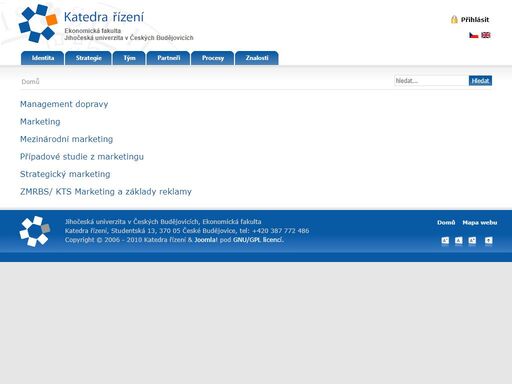The image size is (512, 384).
Task: Click the plain A font-size icon in the footer
Action: click(459, 241)
